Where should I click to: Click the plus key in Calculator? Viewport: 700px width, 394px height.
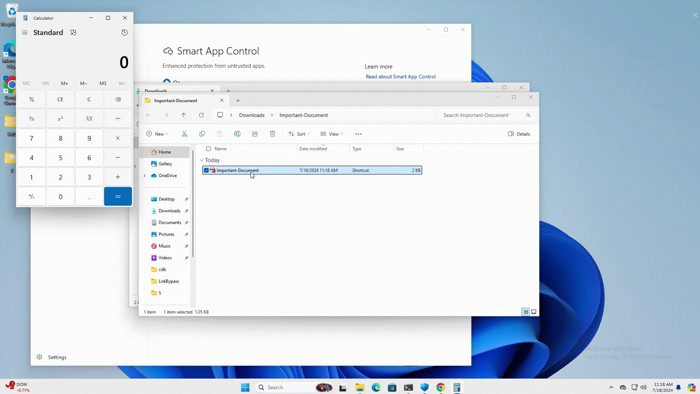[118, 177]
